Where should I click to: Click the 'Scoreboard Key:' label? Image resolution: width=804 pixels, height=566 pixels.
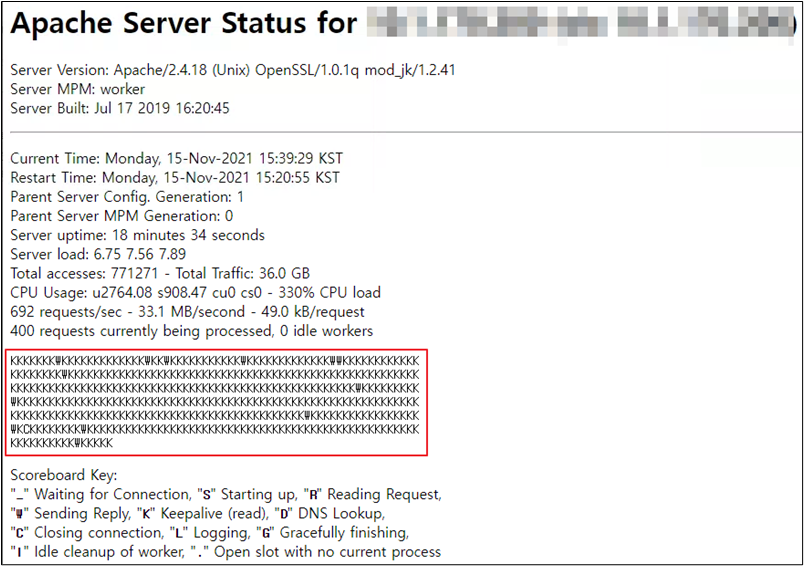point(64,475)
